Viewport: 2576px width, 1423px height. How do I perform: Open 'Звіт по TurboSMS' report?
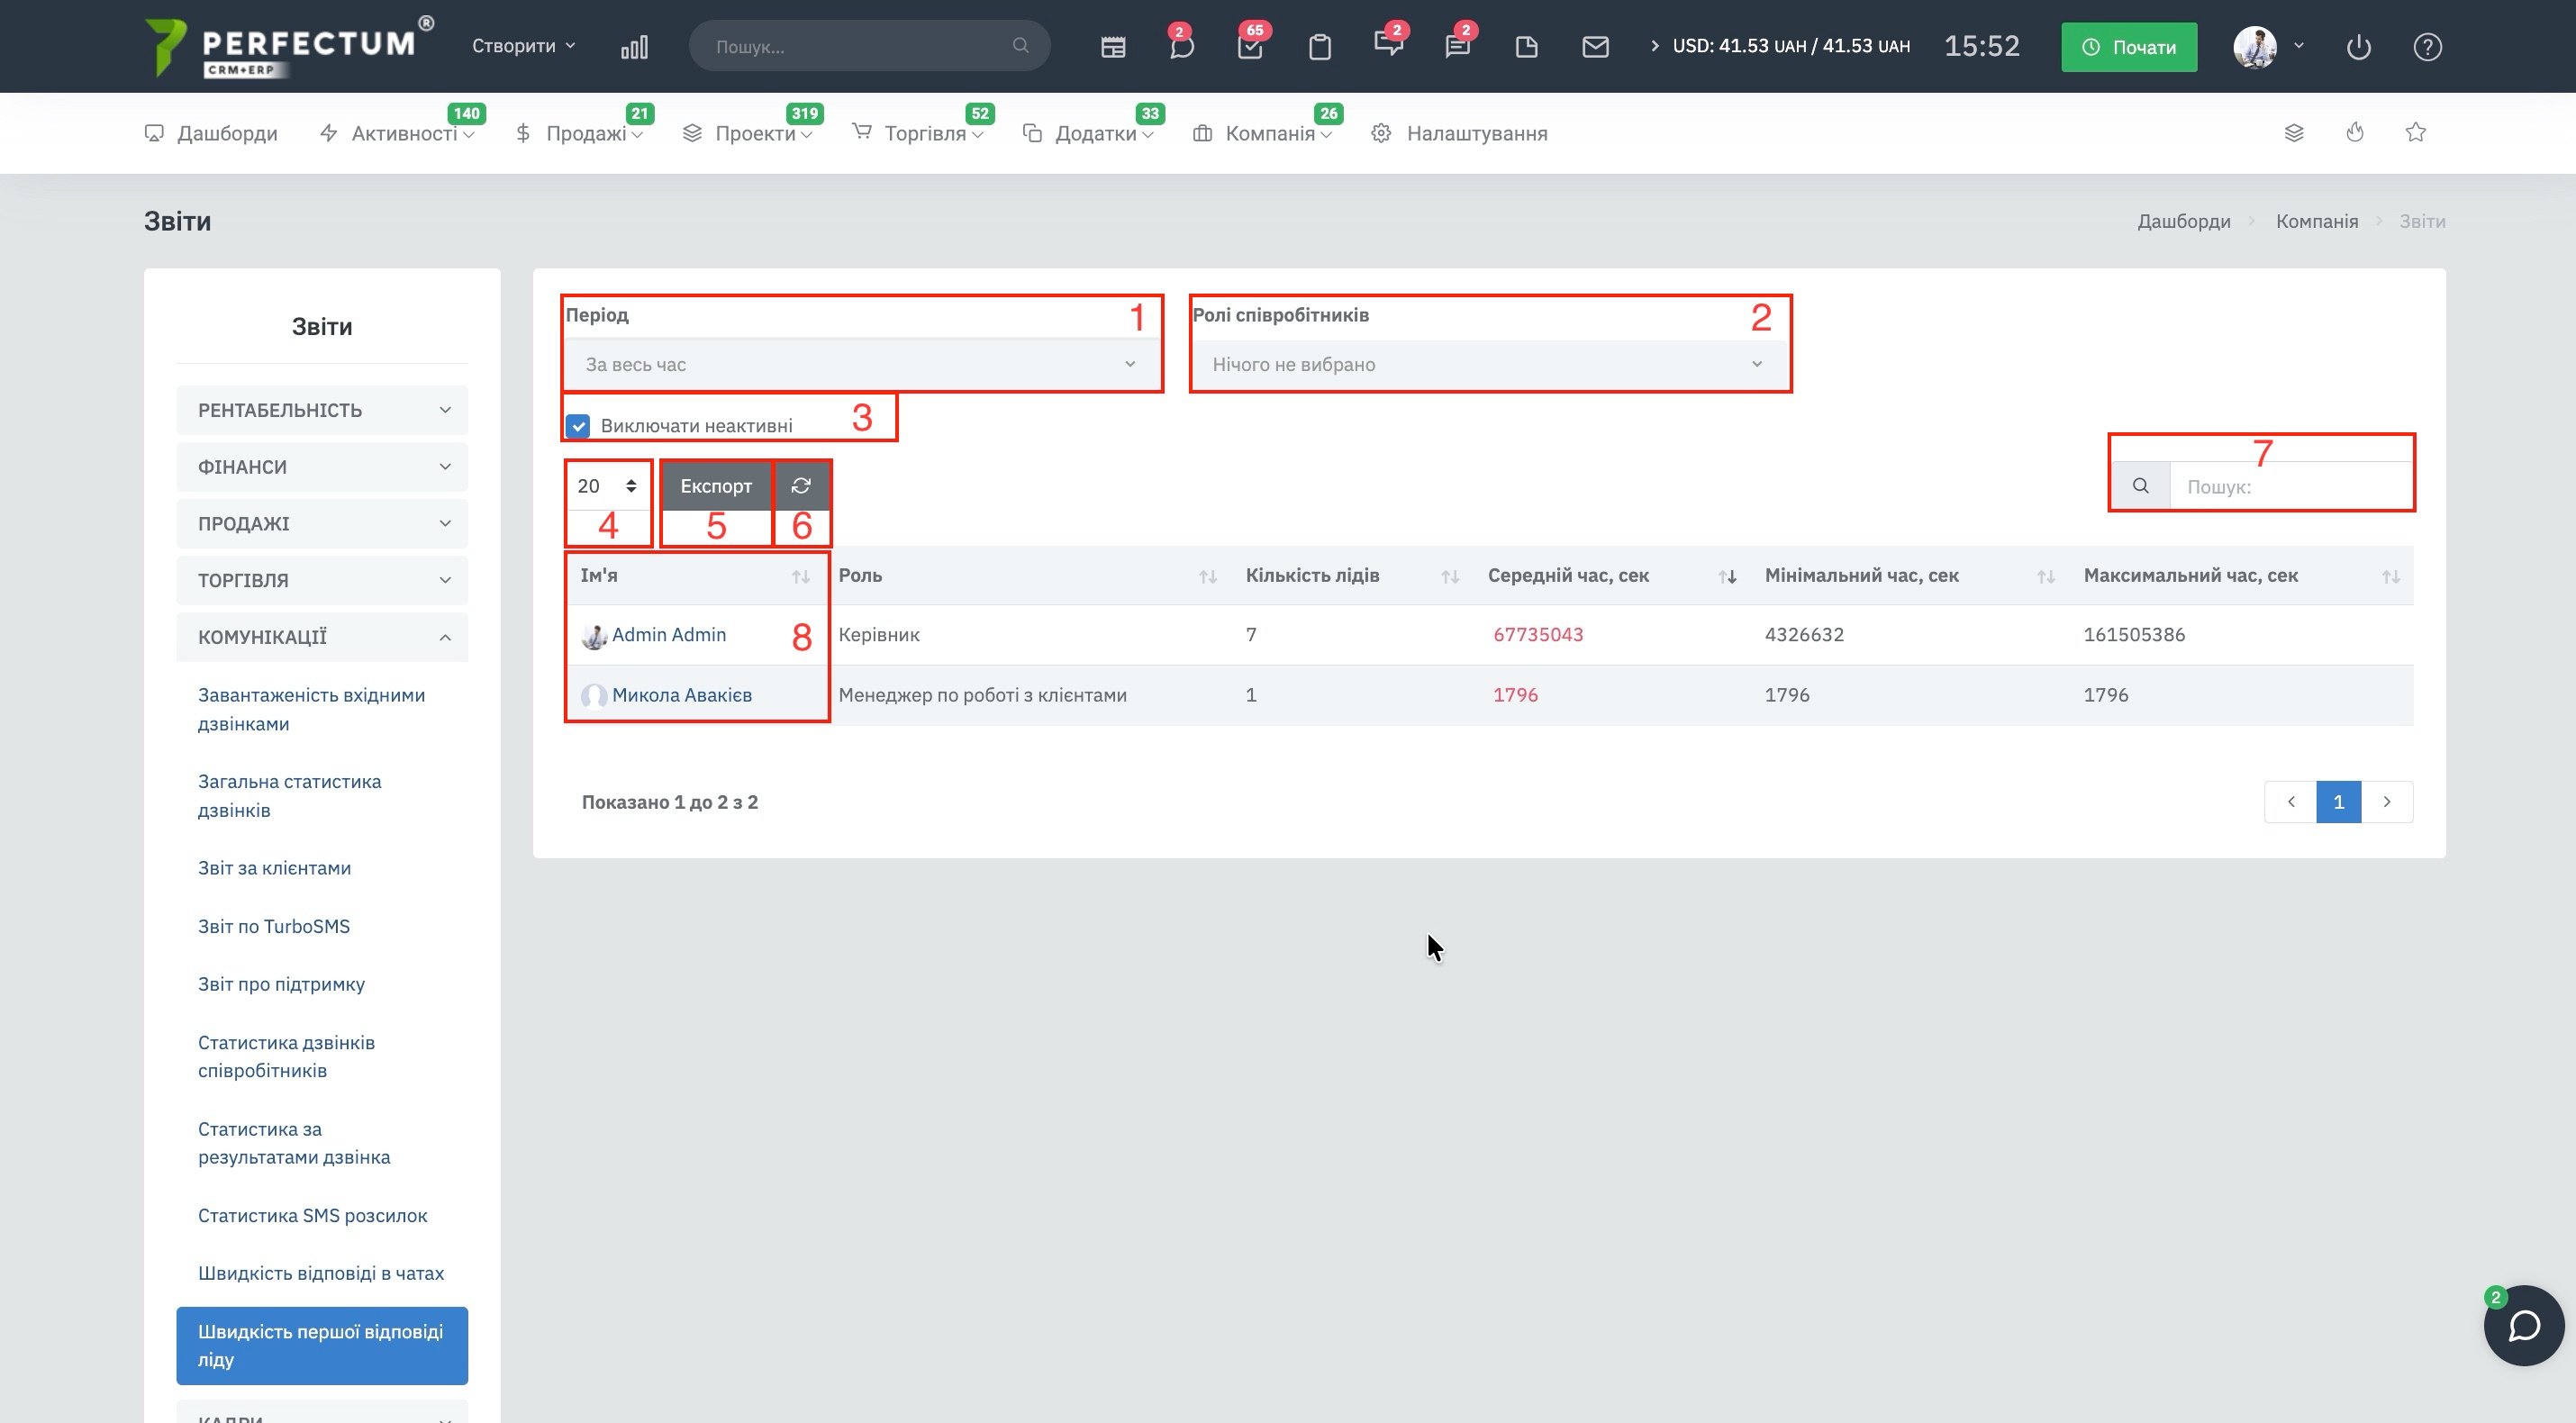pos(274,926)
